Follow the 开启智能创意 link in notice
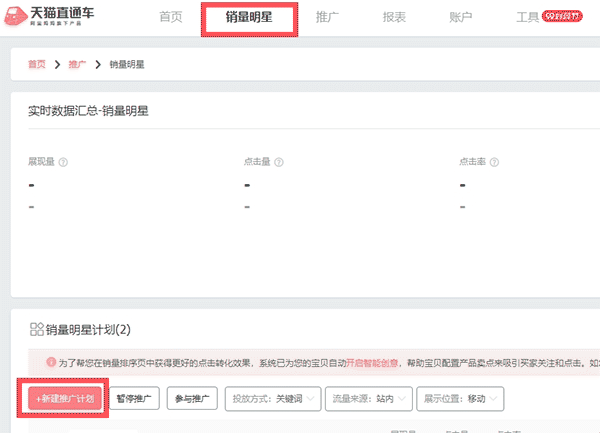600x433 pixels. [374, 361]
